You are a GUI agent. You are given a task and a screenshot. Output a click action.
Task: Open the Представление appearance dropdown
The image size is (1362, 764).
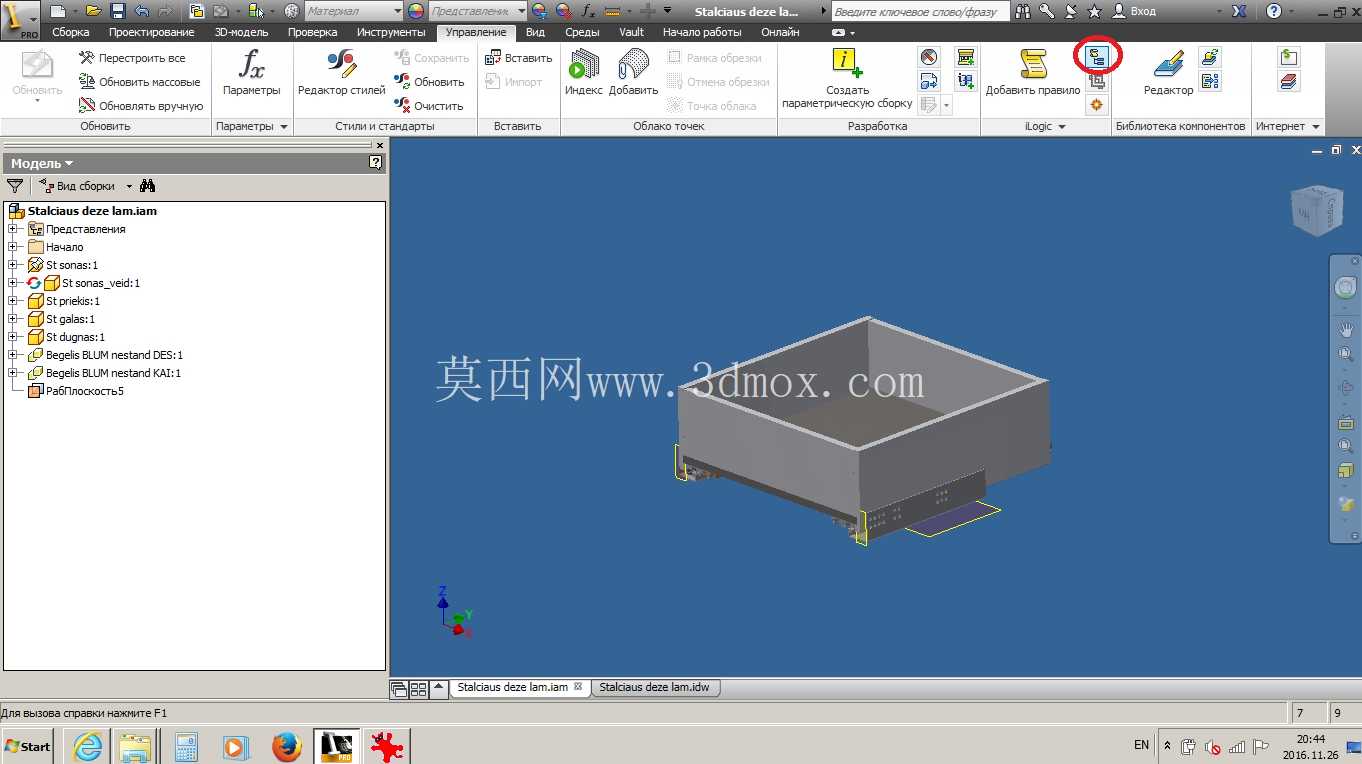(x=521, y=11)
